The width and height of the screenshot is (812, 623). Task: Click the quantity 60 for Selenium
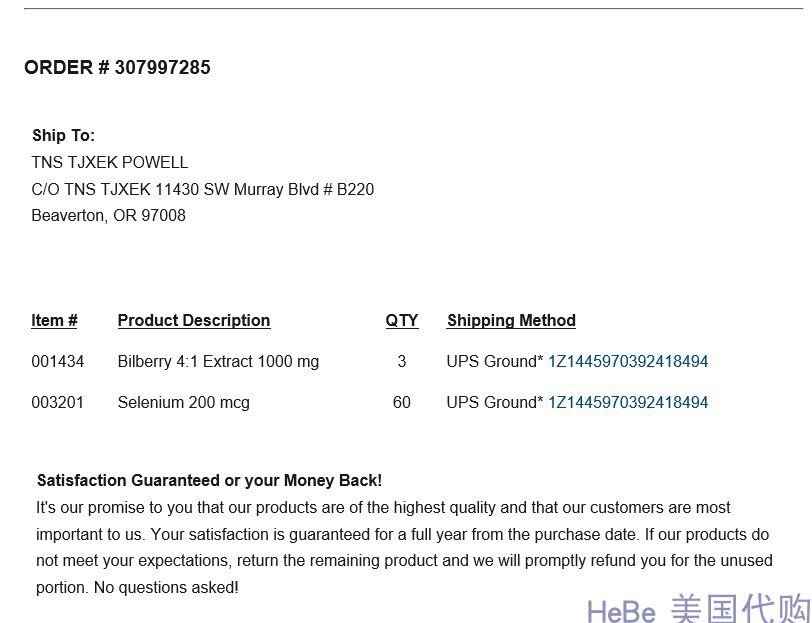[402, 402]
